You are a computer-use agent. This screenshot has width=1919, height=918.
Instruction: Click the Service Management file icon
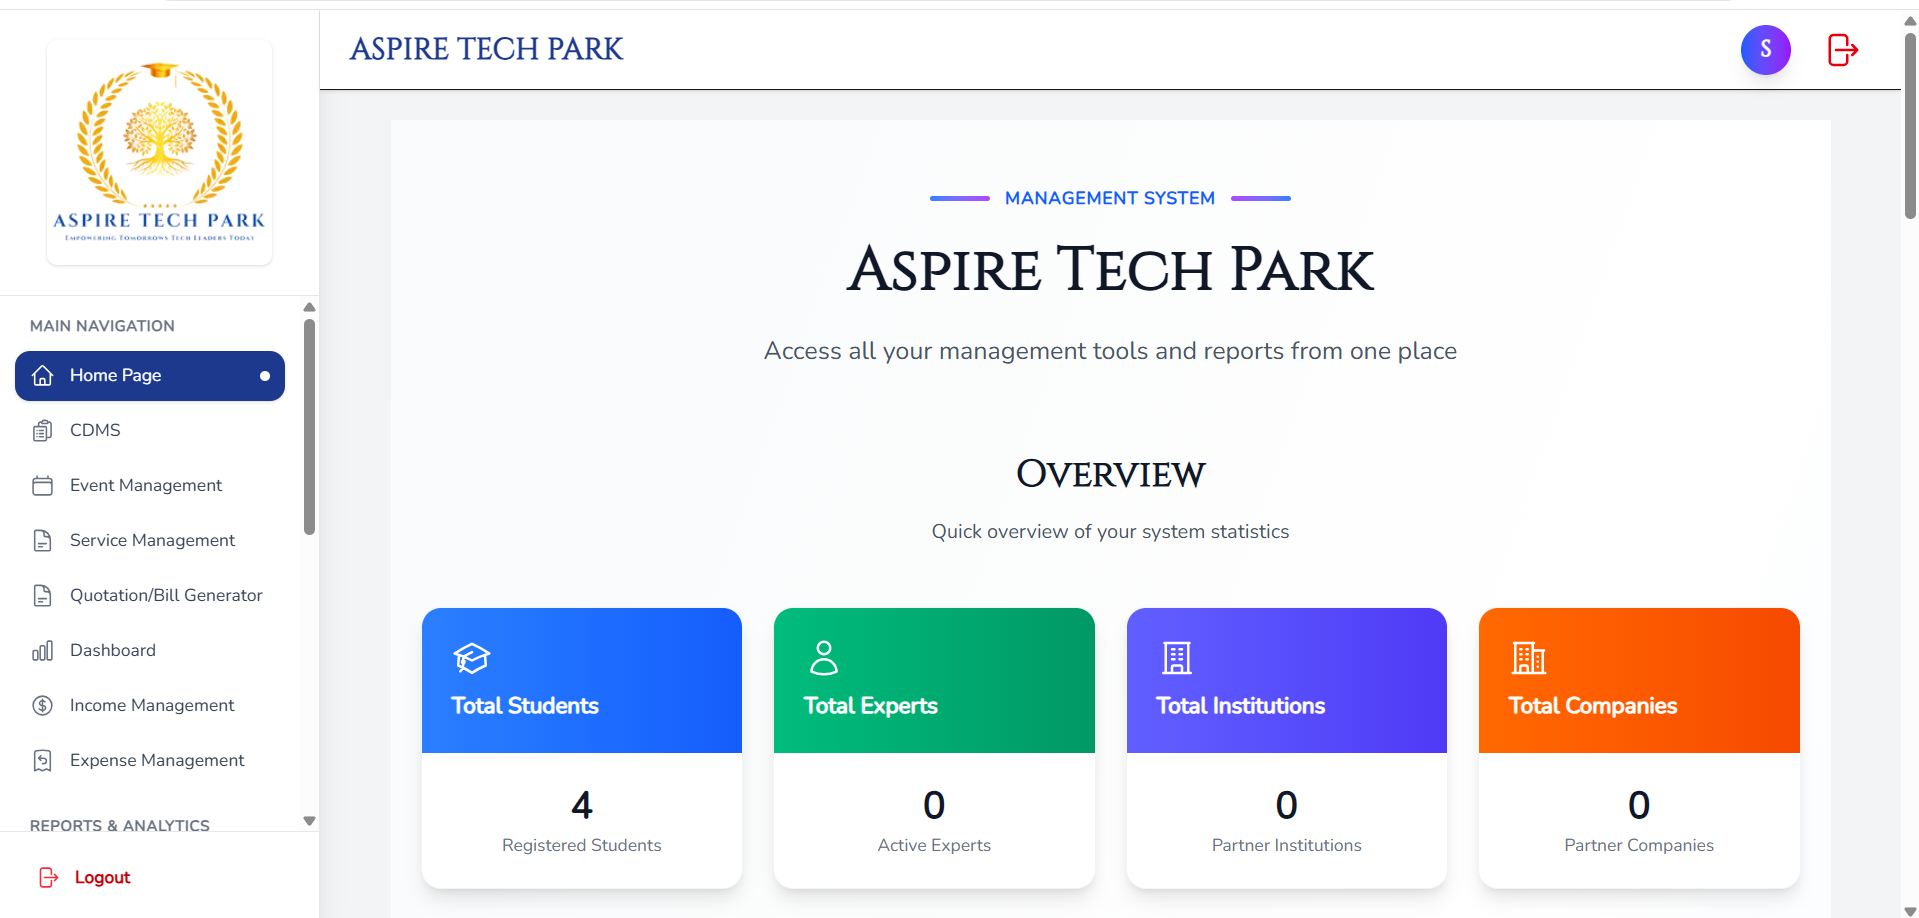(42, 540)
